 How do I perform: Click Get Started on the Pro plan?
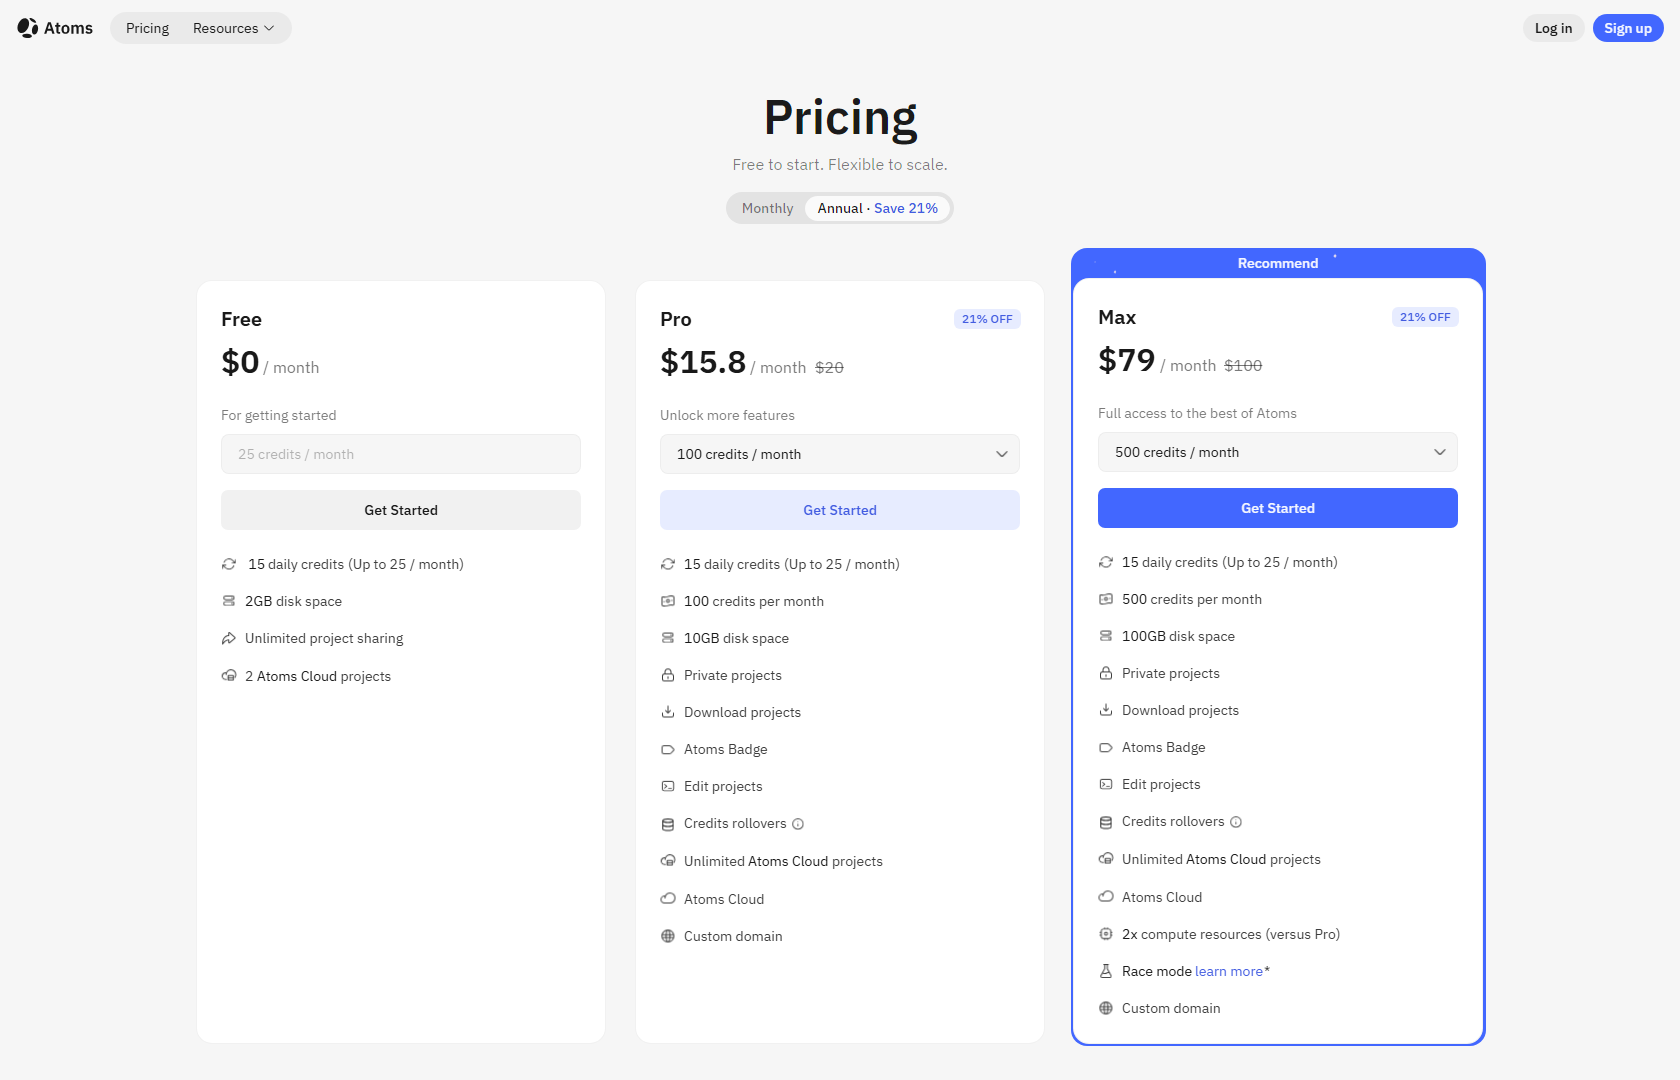[x=840, y=510]
